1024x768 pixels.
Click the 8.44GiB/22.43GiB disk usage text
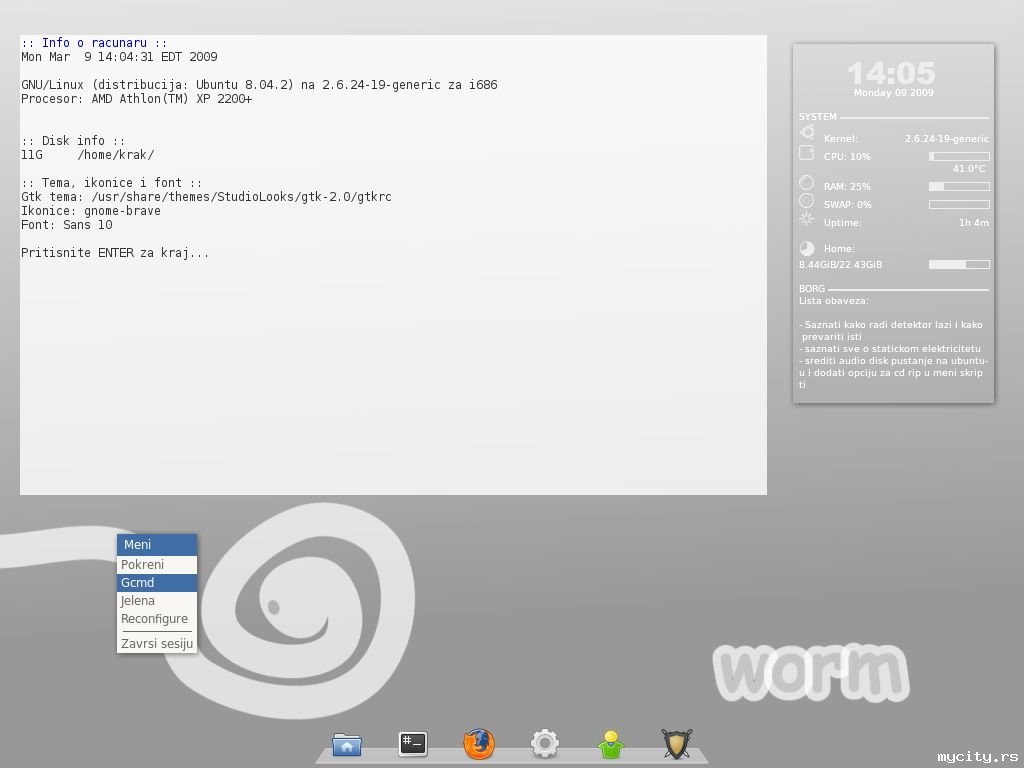840,264
